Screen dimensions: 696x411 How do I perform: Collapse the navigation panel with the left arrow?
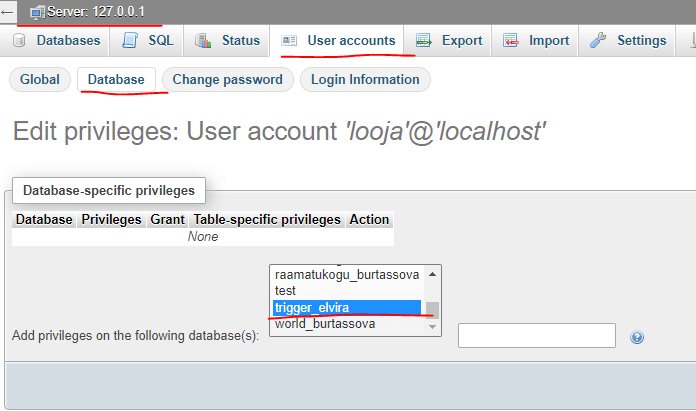(8, 12)
